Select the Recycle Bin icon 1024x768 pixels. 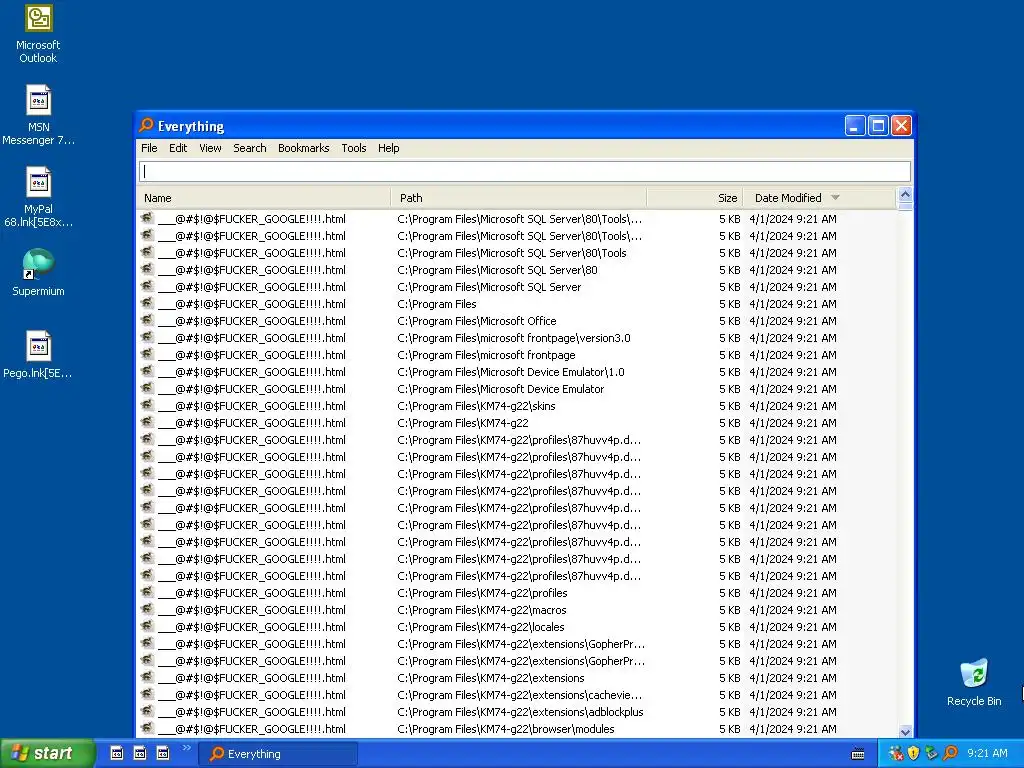[x=974, y=682]
